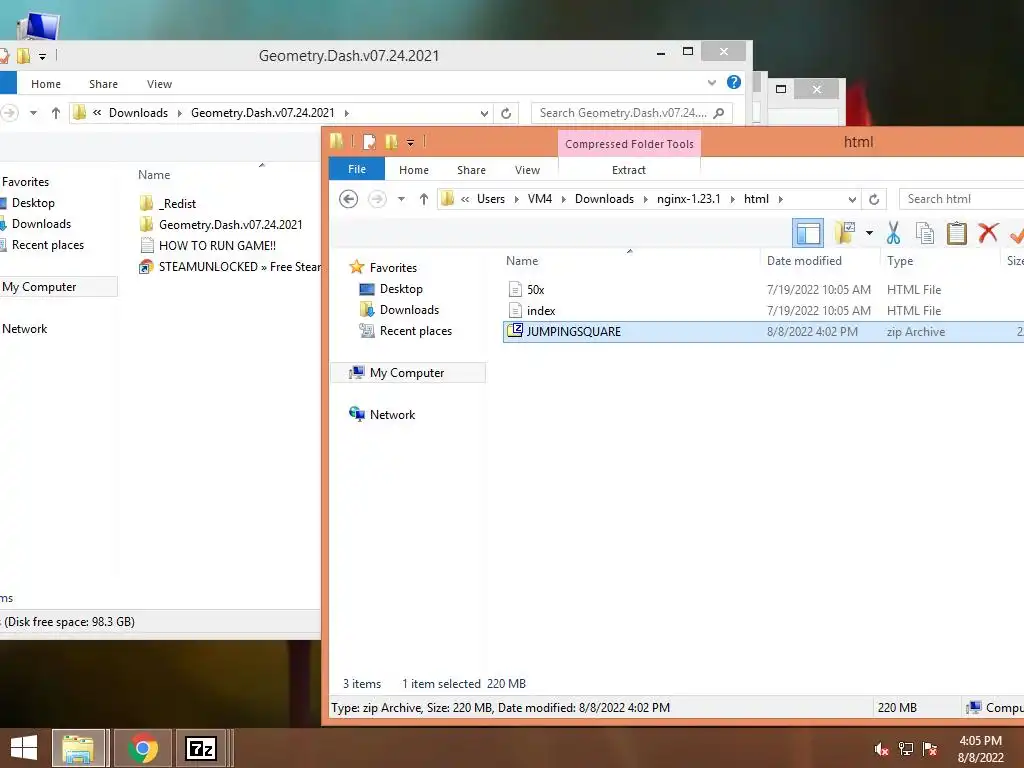Select _Redist folder
This screenshot has height=768, width=1024.
[x=178, y=204]
